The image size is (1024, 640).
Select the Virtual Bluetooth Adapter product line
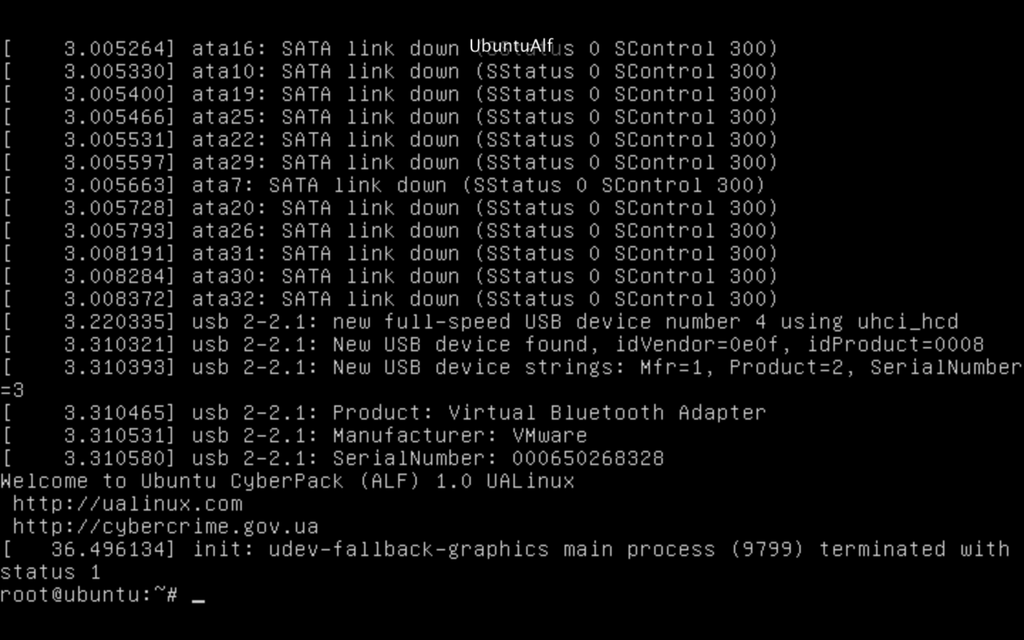click(x=548, y=412)
